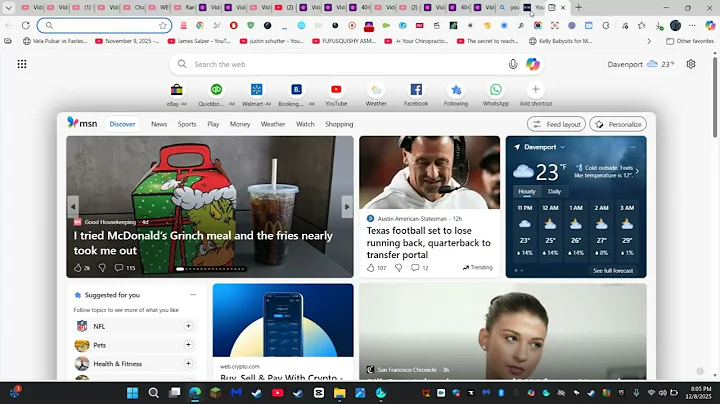Open McDonald's Grinch meal headline

tap(203, 243)
